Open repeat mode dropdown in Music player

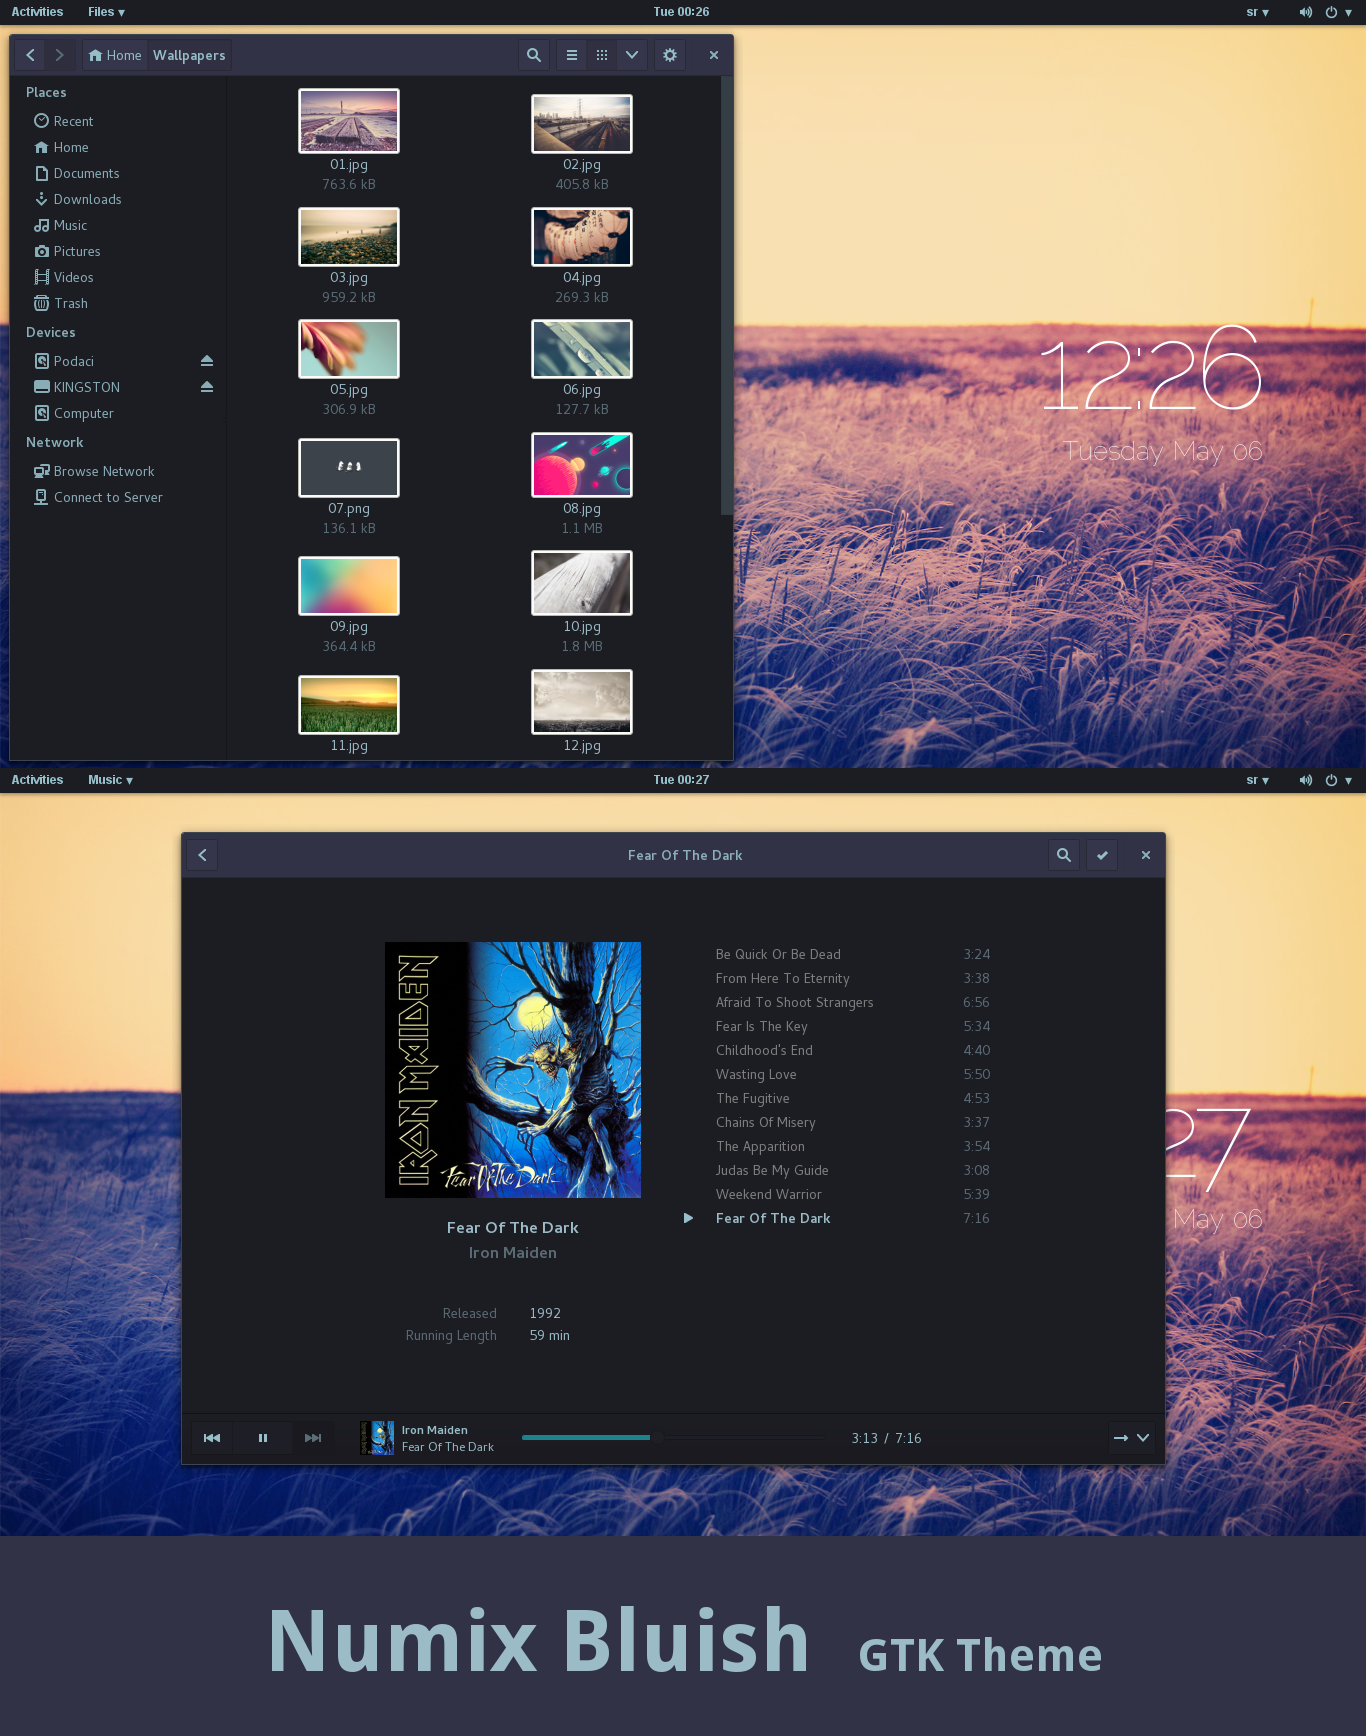(x=1132, y=1438)
